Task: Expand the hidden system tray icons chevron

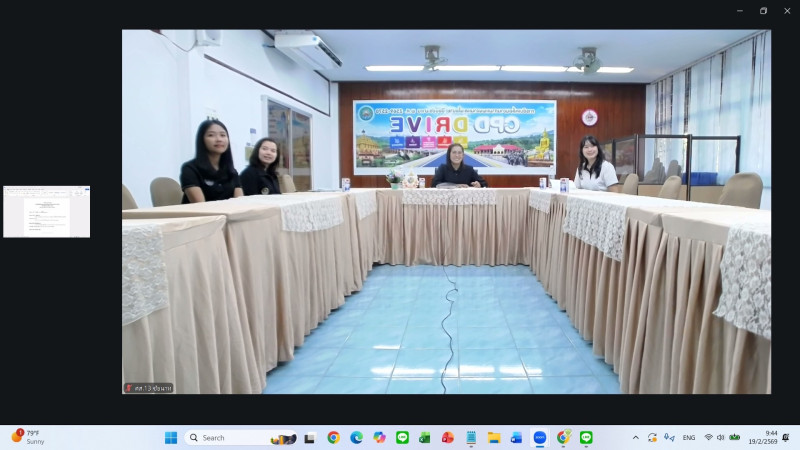Action: [635, 437]
